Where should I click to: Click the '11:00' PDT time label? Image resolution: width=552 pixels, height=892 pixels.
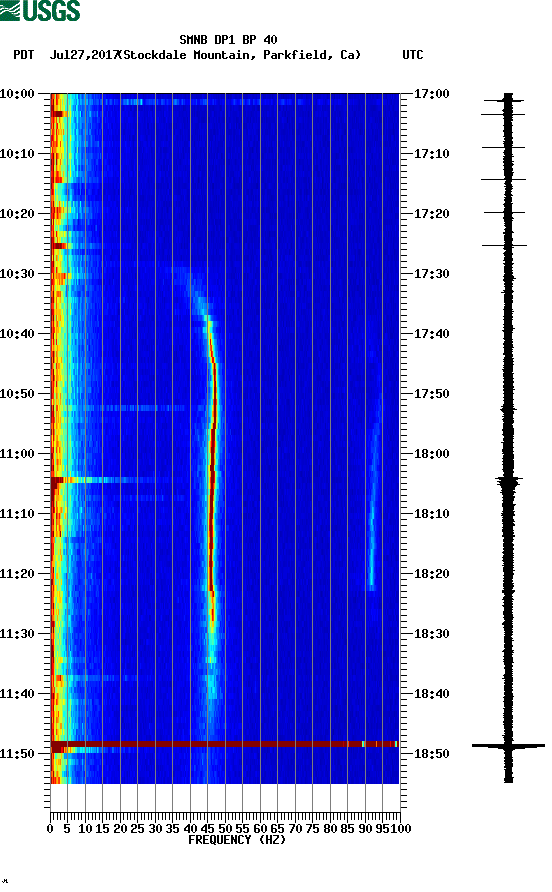tap(17, 454)
